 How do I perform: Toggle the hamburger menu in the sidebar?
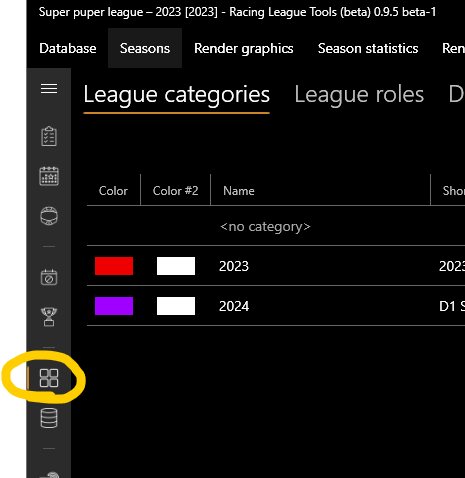click(49, 89)
